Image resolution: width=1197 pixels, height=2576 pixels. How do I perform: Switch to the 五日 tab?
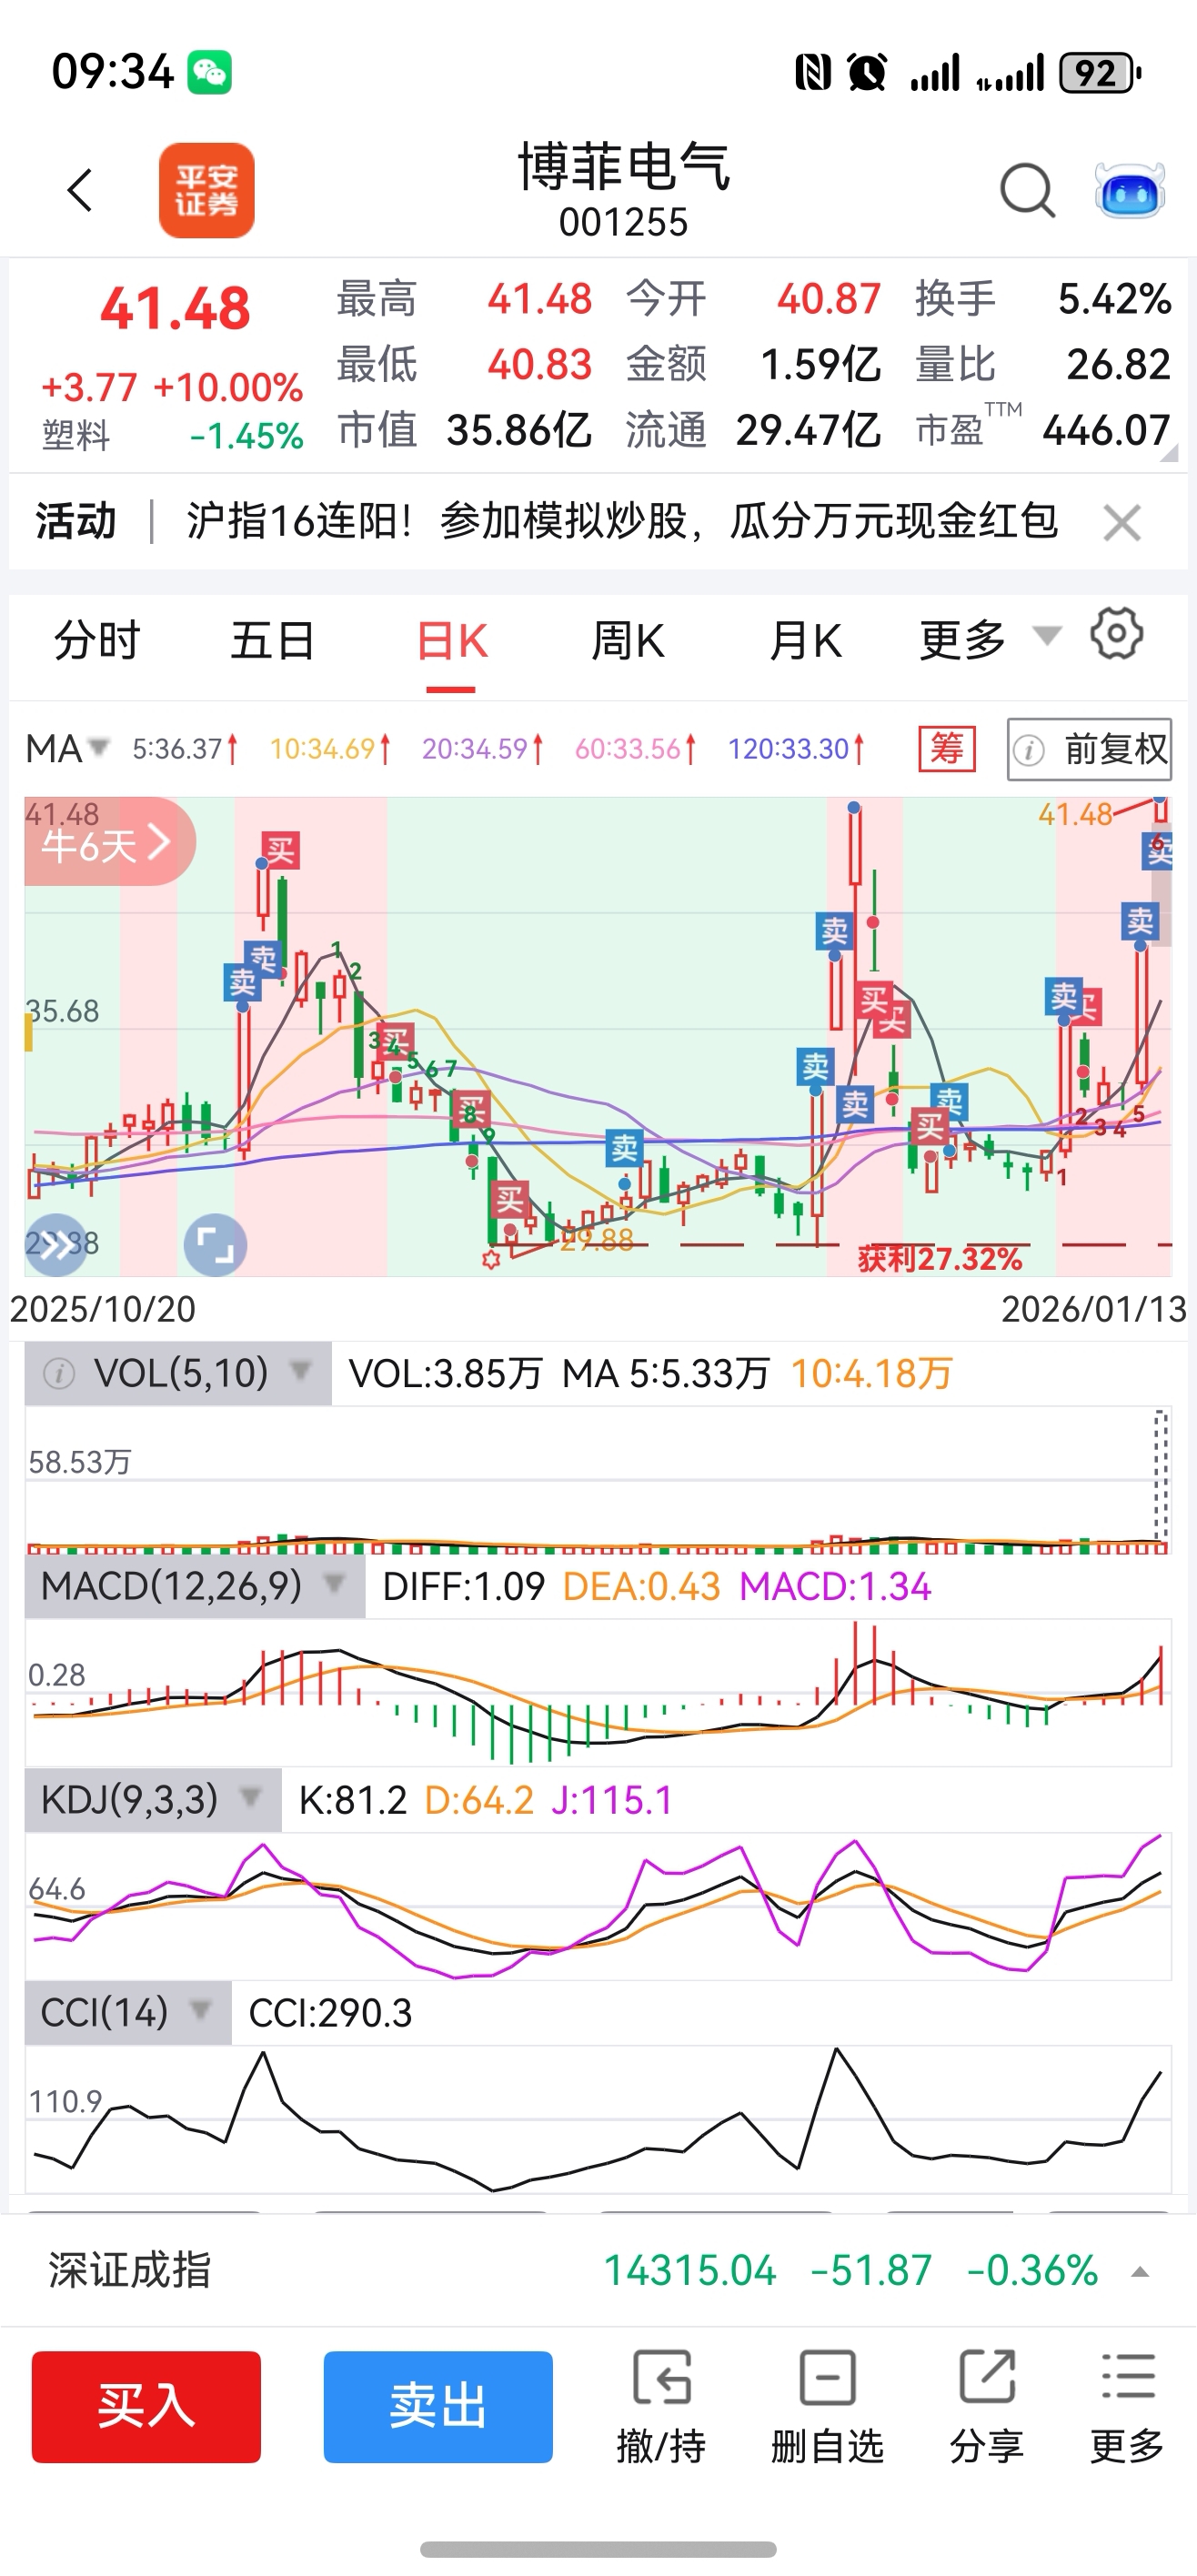click(273, 640)
